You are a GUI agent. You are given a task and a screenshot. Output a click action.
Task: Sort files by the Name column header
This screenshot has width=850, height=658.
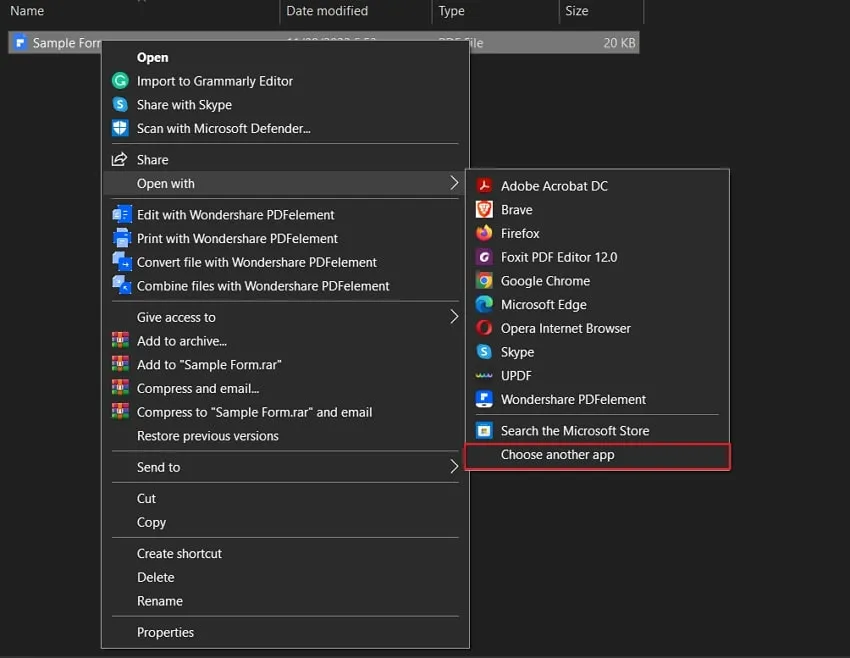click(27, 11)
